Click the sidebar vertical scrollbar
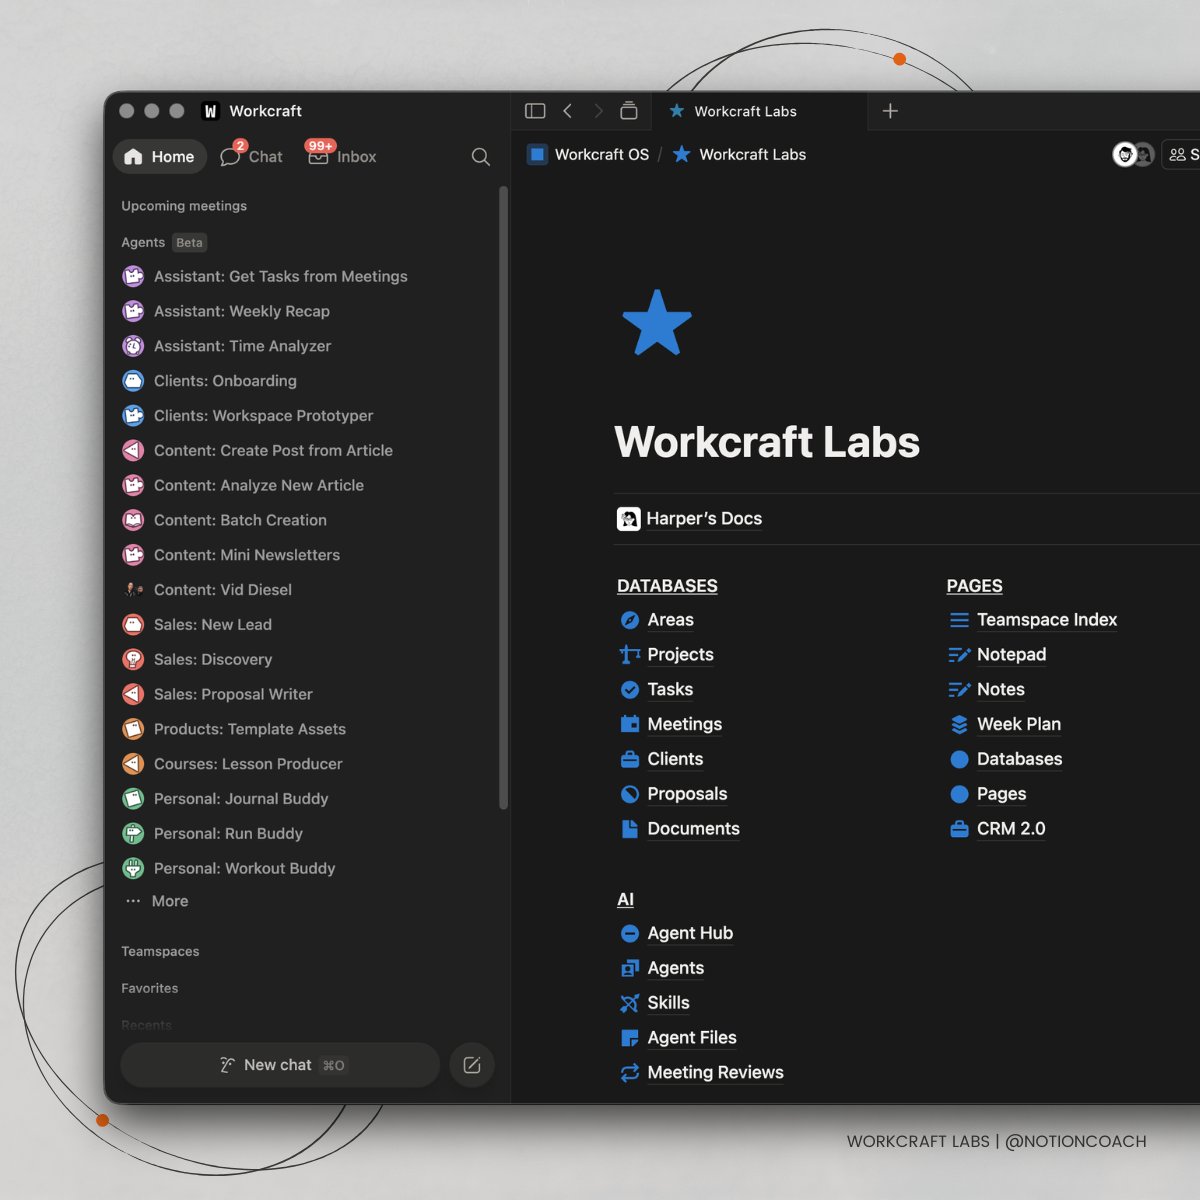Screen dimensions: 1200x1200 [503, 497]
